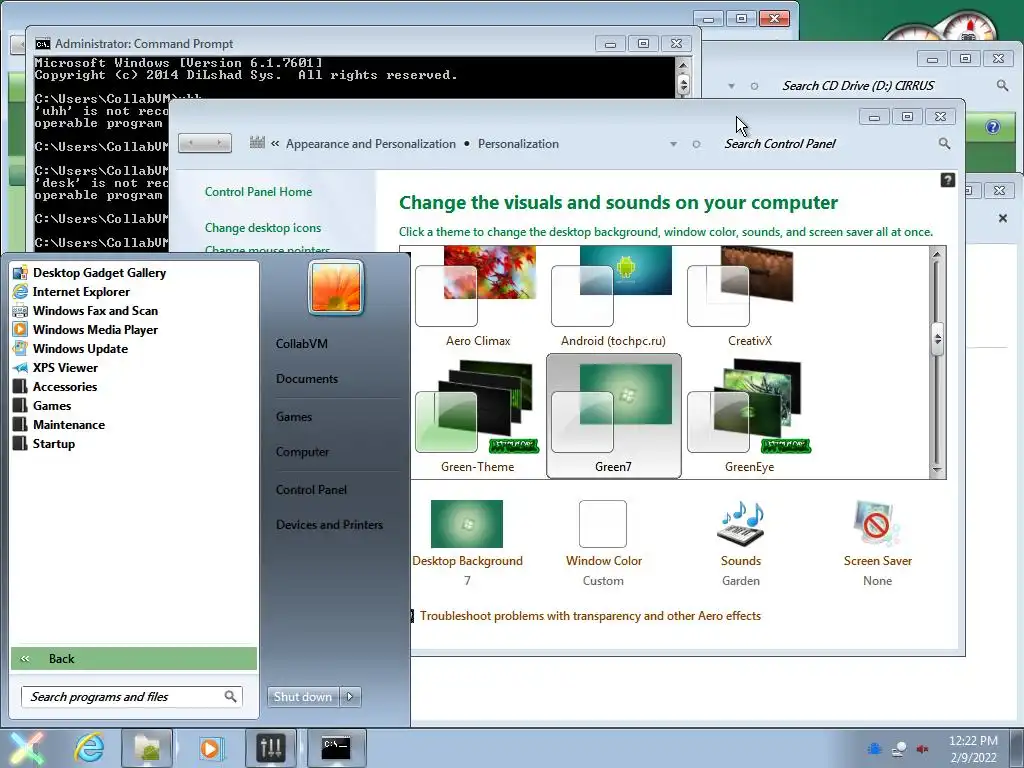Click the user account flower picture
This screenshot has width=1024, height=768.
click(x=336, y=287)
